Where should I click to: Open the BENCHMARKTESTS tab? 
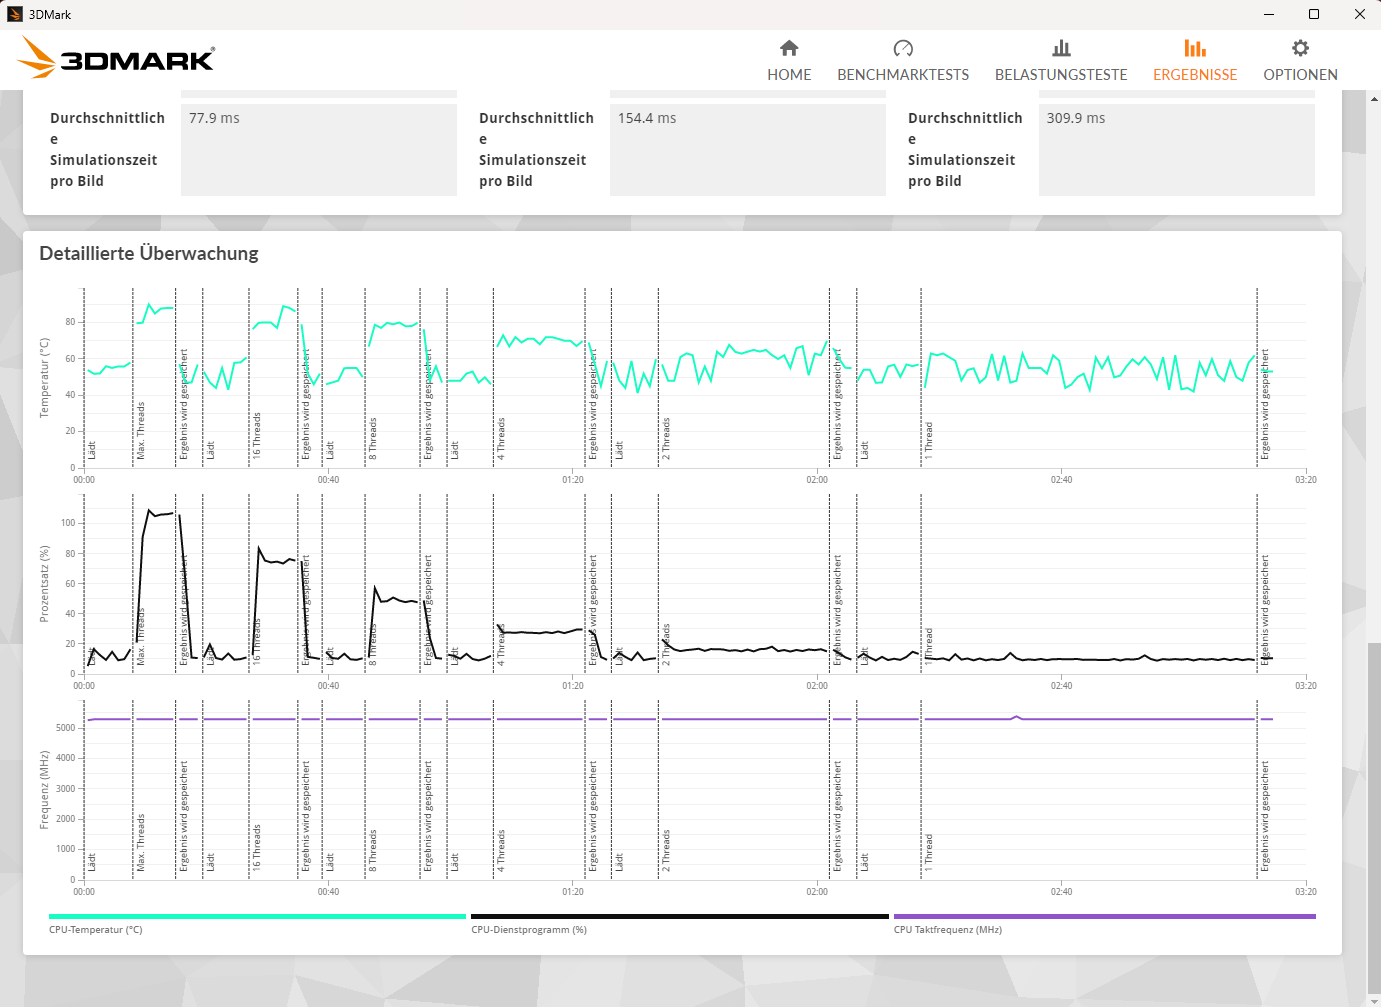coord(903,74)
